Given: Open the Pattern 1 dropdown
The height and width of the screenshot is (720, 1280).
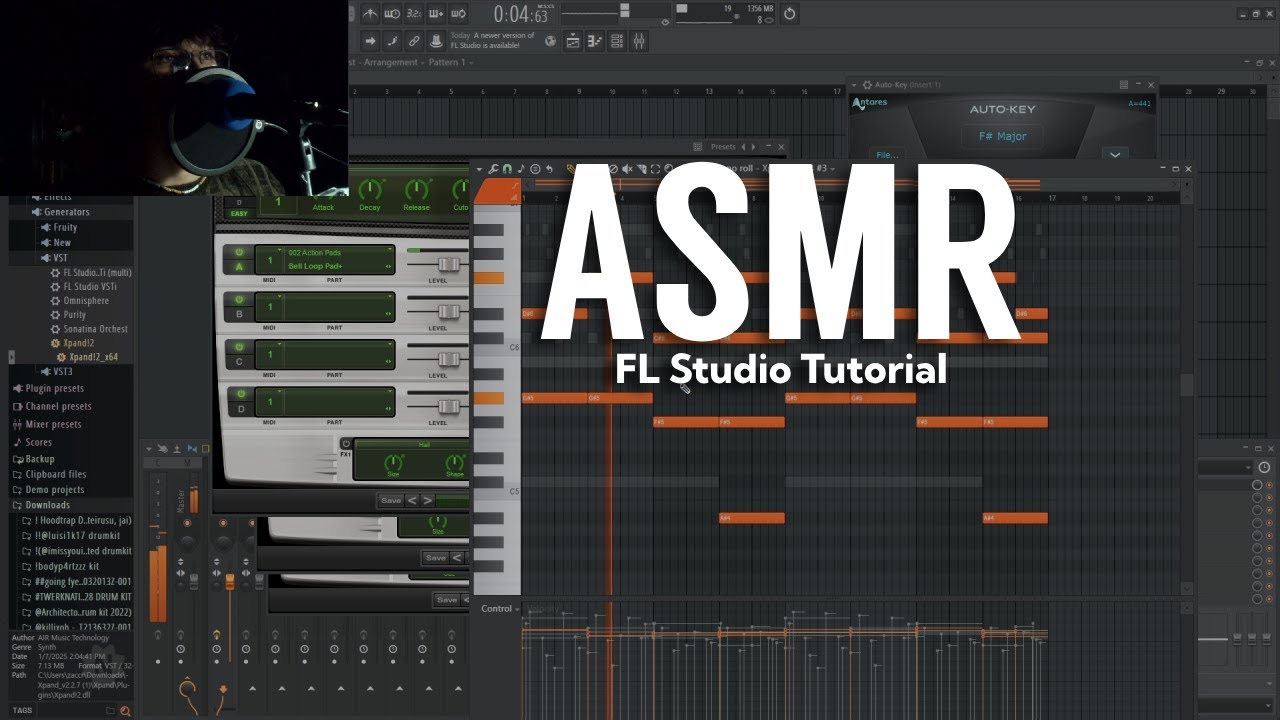Looking at the screenshot, I should [x=450, y=62].
